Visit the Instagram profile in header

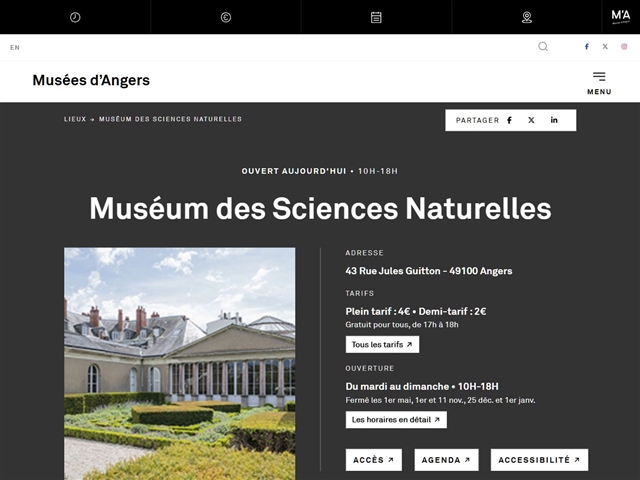click(x=624, y=47)
